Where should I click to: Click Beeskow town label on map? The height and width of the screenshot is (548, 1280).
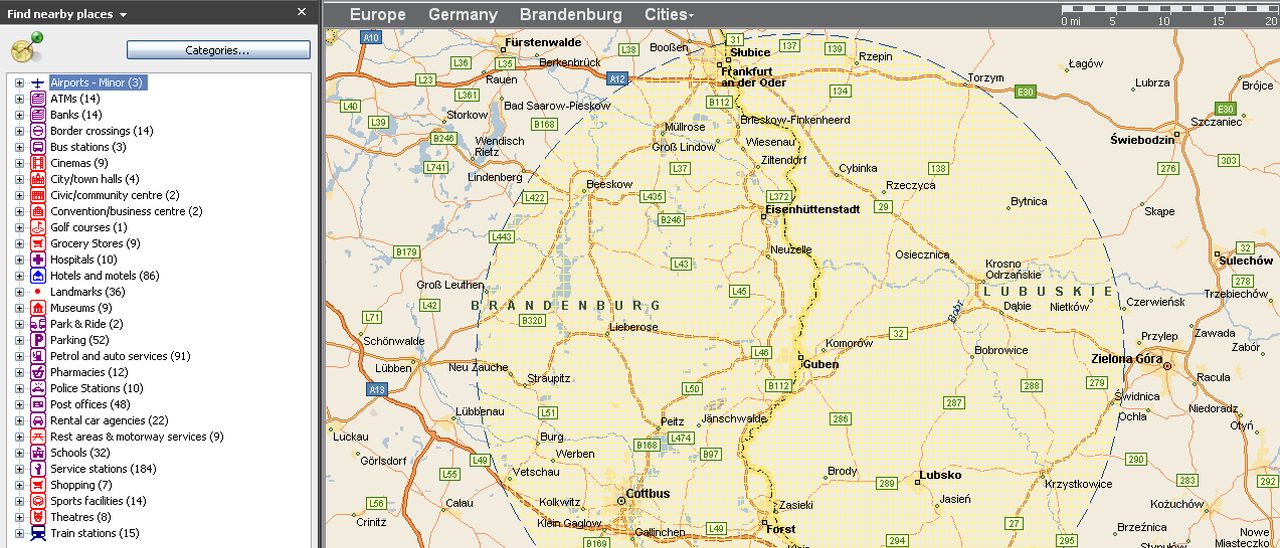[x=610, y=185]
